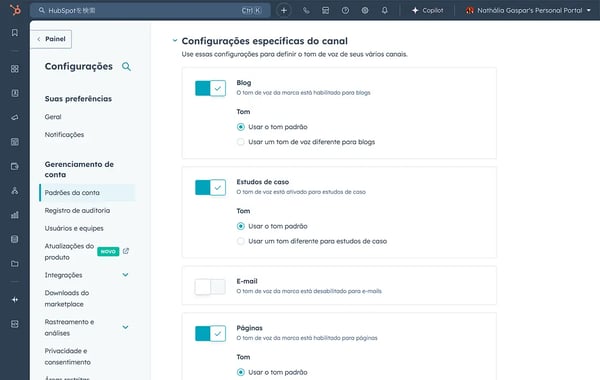Click the Ctrl K shortcut hint

[251, 11]
